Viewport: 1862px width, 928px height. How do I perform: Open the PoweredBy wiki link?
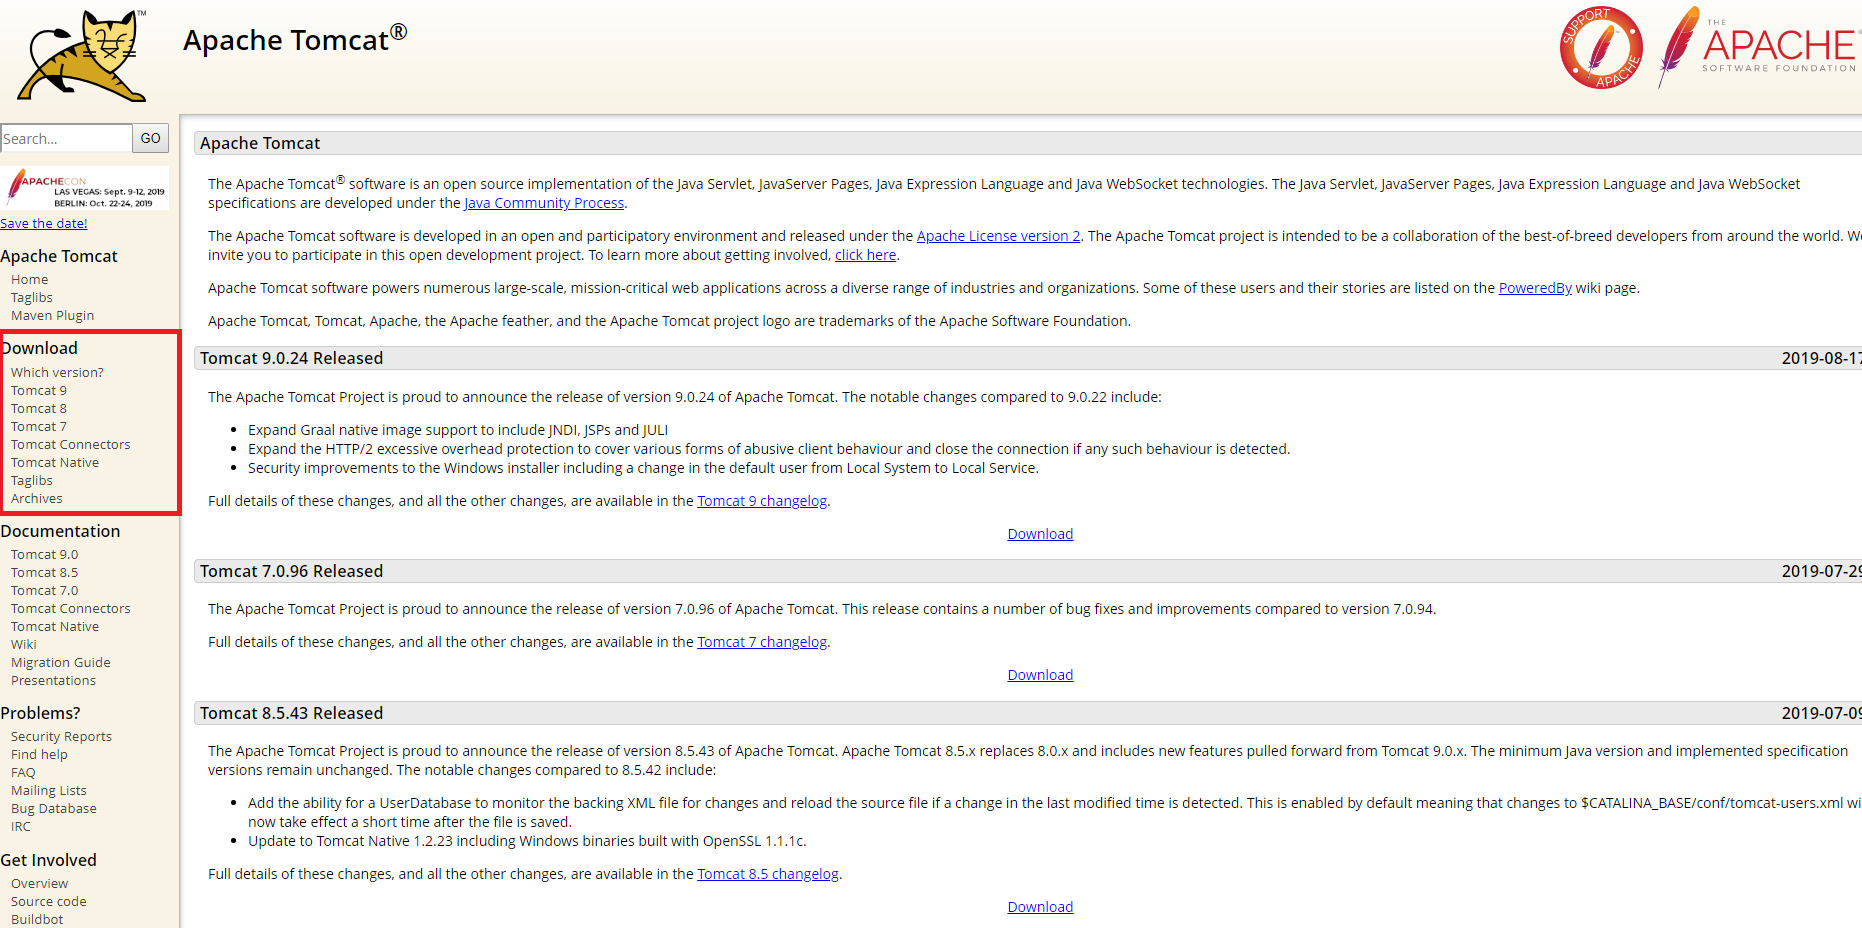click(1535, 288)
